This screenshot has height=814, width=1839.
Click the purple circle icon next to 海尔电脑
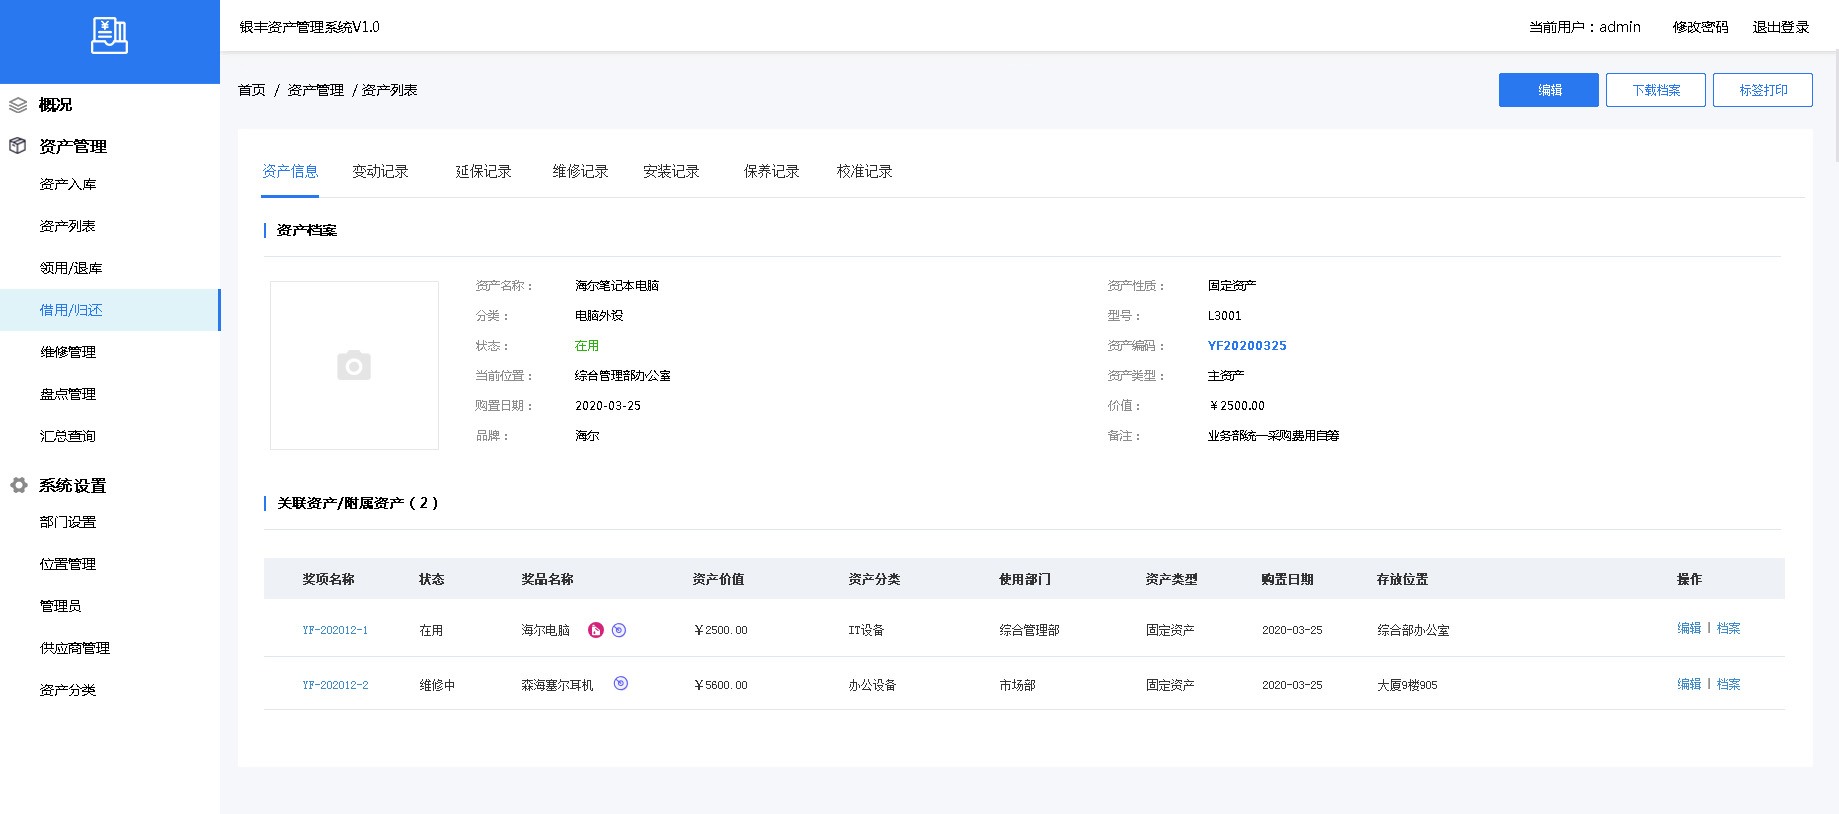619,630
